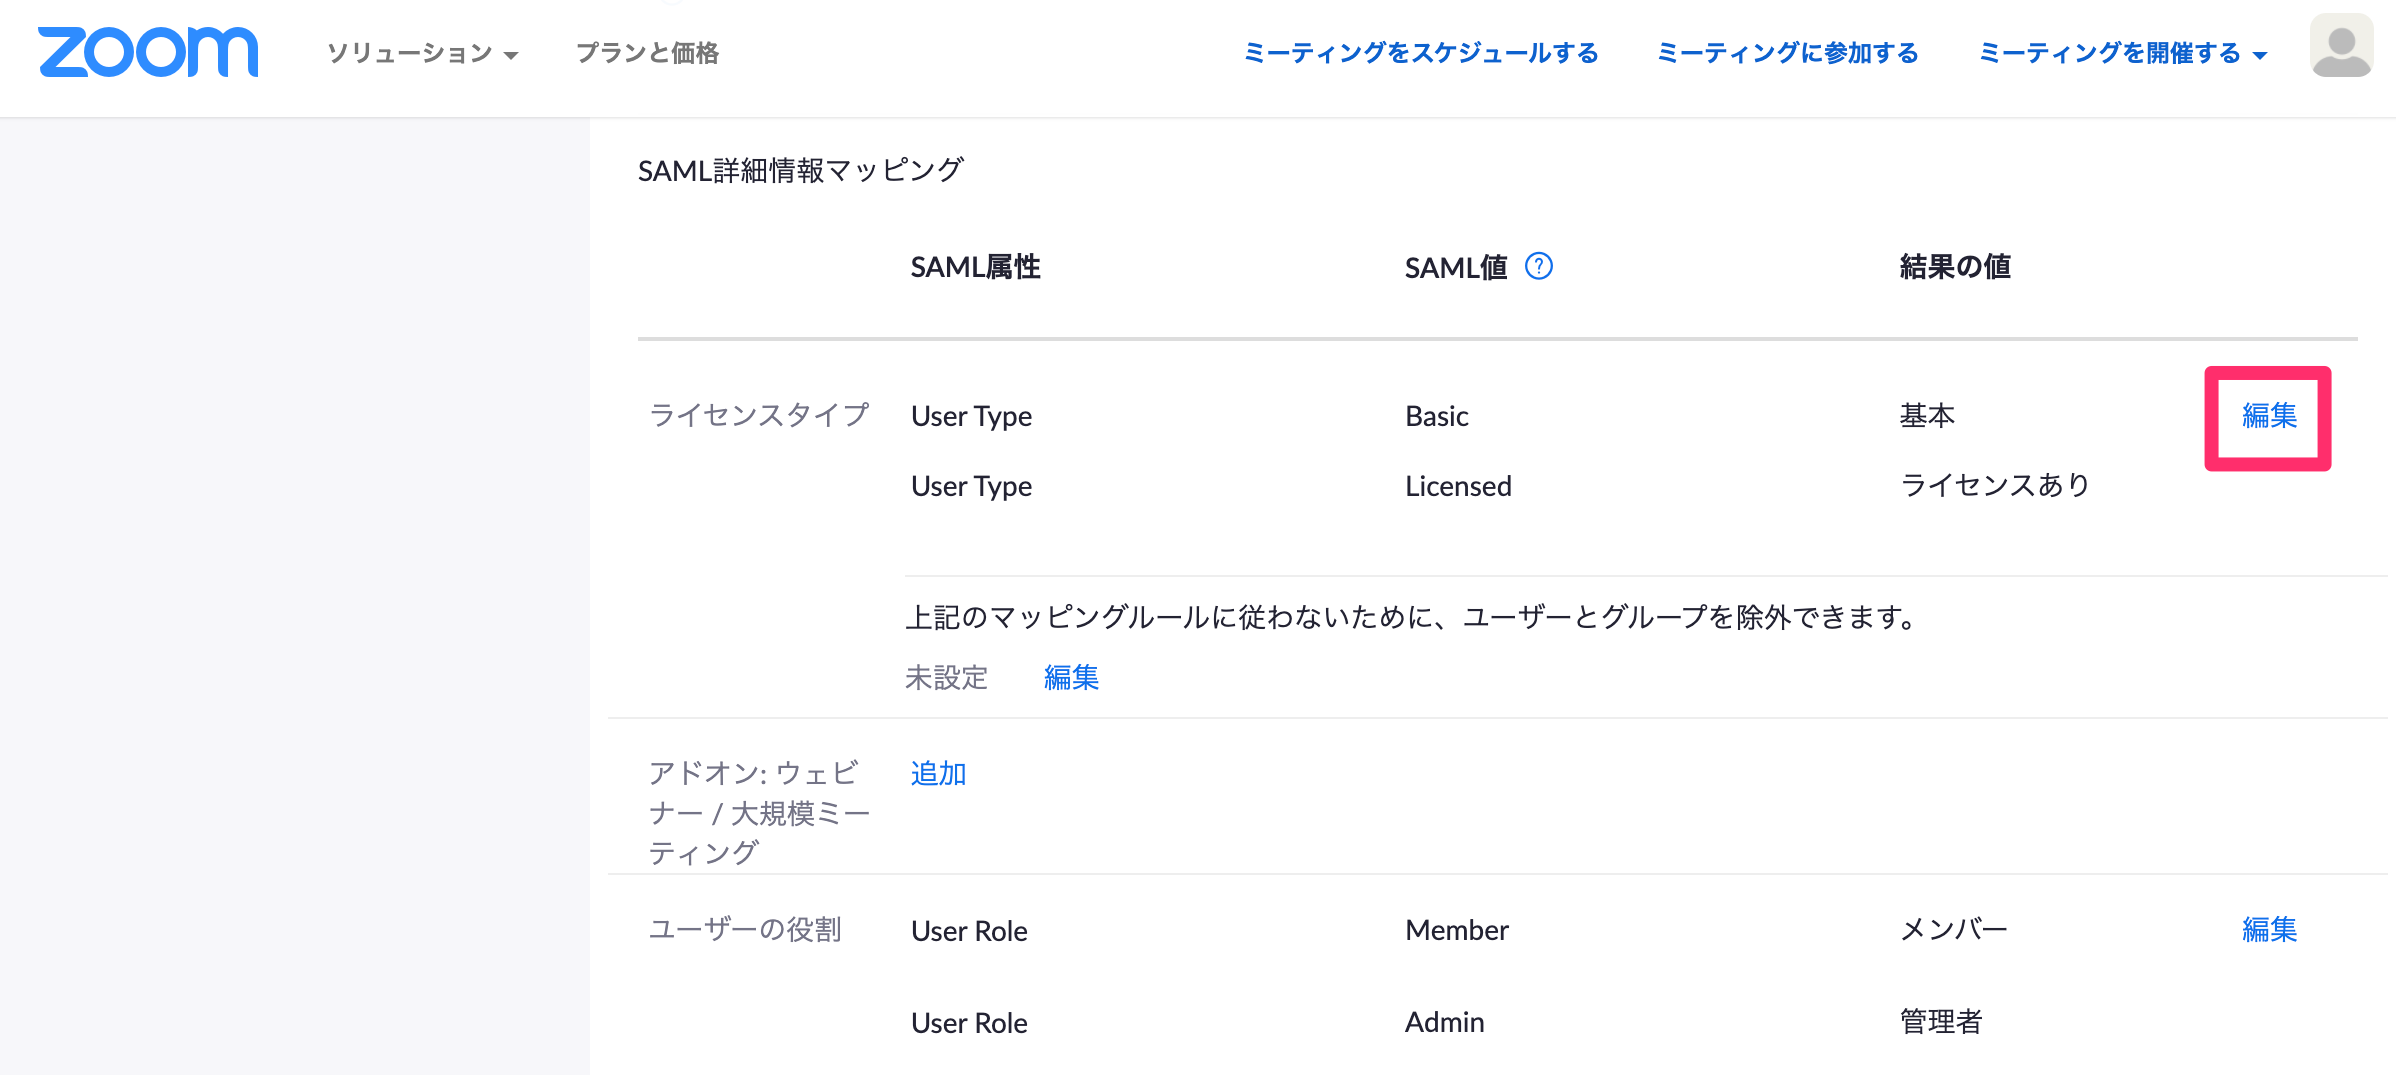The height and width of the screenshot is (1075, 2396).
Task: Click ミーティングをスケジュールする link
Action: tap(1421, 53)
